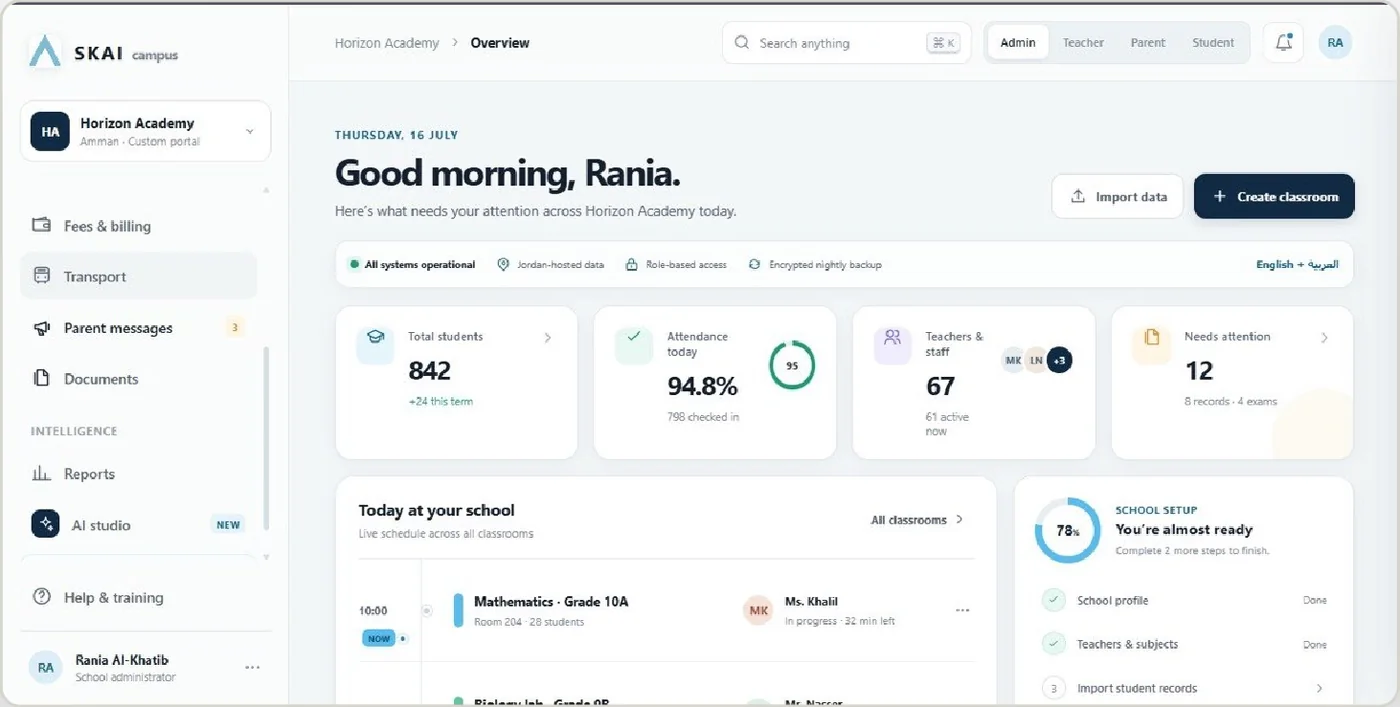
Task: Click the SKAI campus logo
Action: 104,52
